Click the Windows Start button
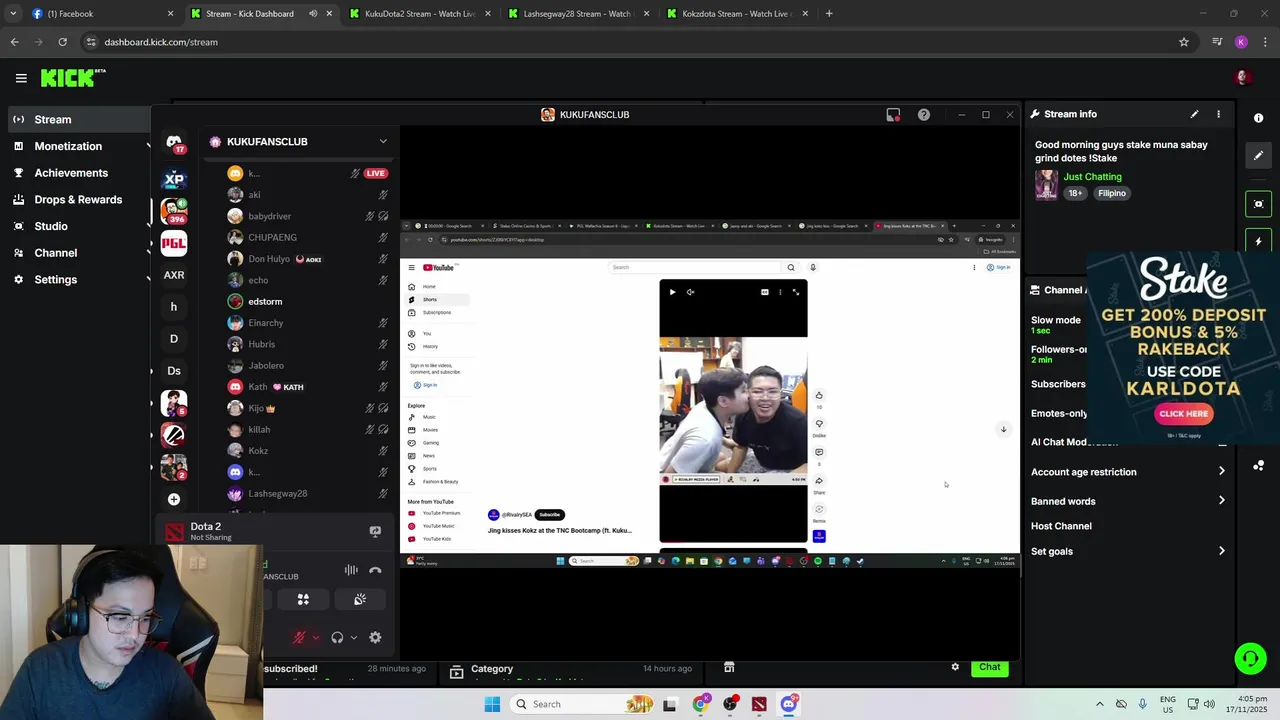The height and width of the screenshot is (720, 1280). pos(492,704)
